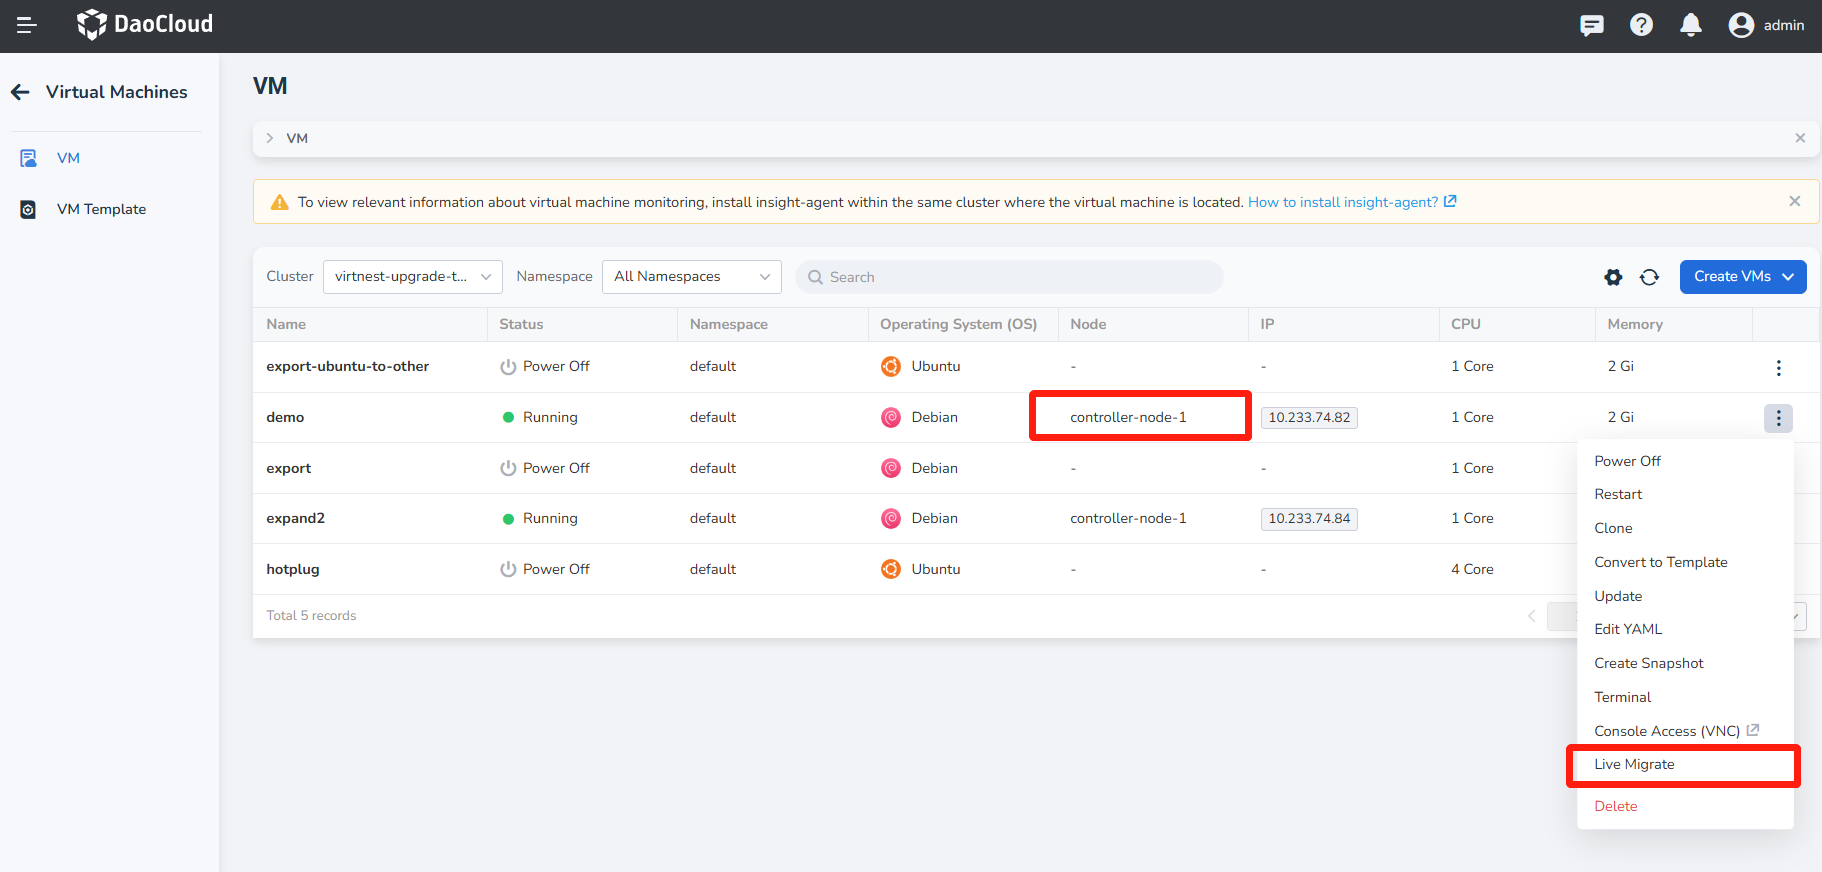Open the table column settings gear

click(x=1613, y=277)
